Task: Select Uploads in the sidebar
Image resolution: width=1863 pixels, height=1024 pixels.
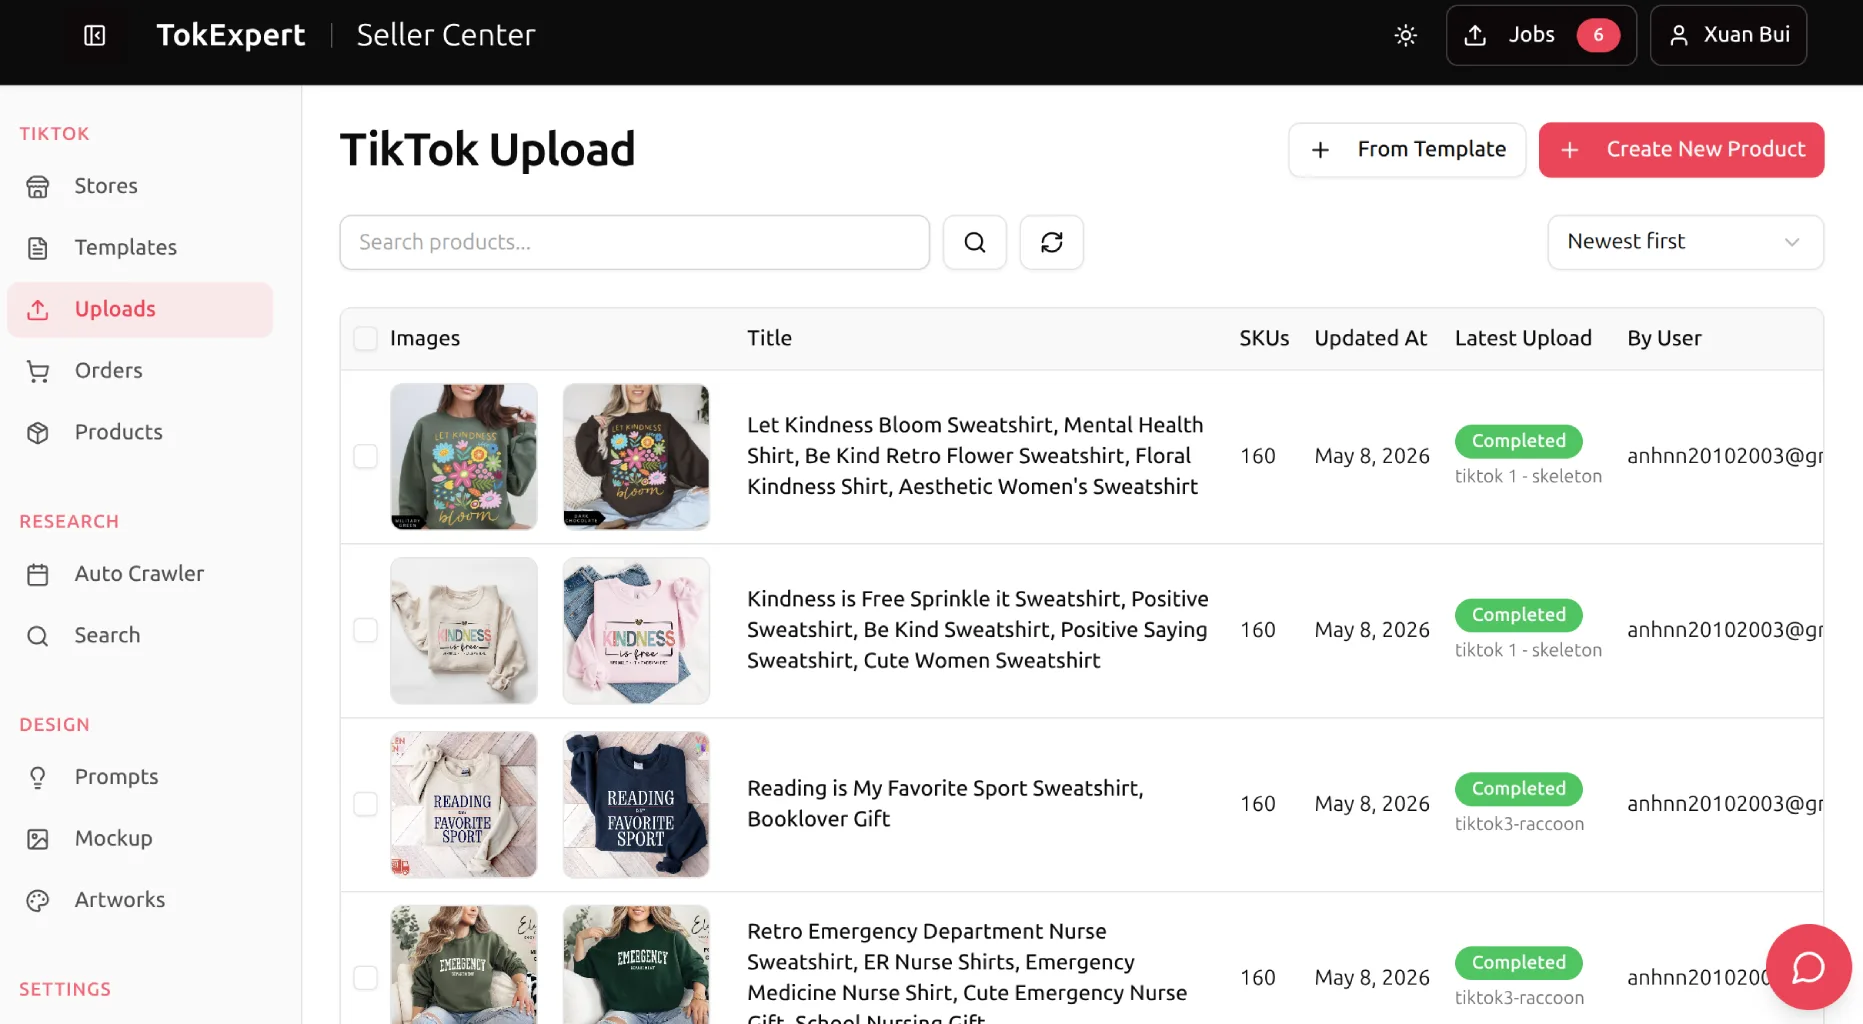Action: click(140, 309)
